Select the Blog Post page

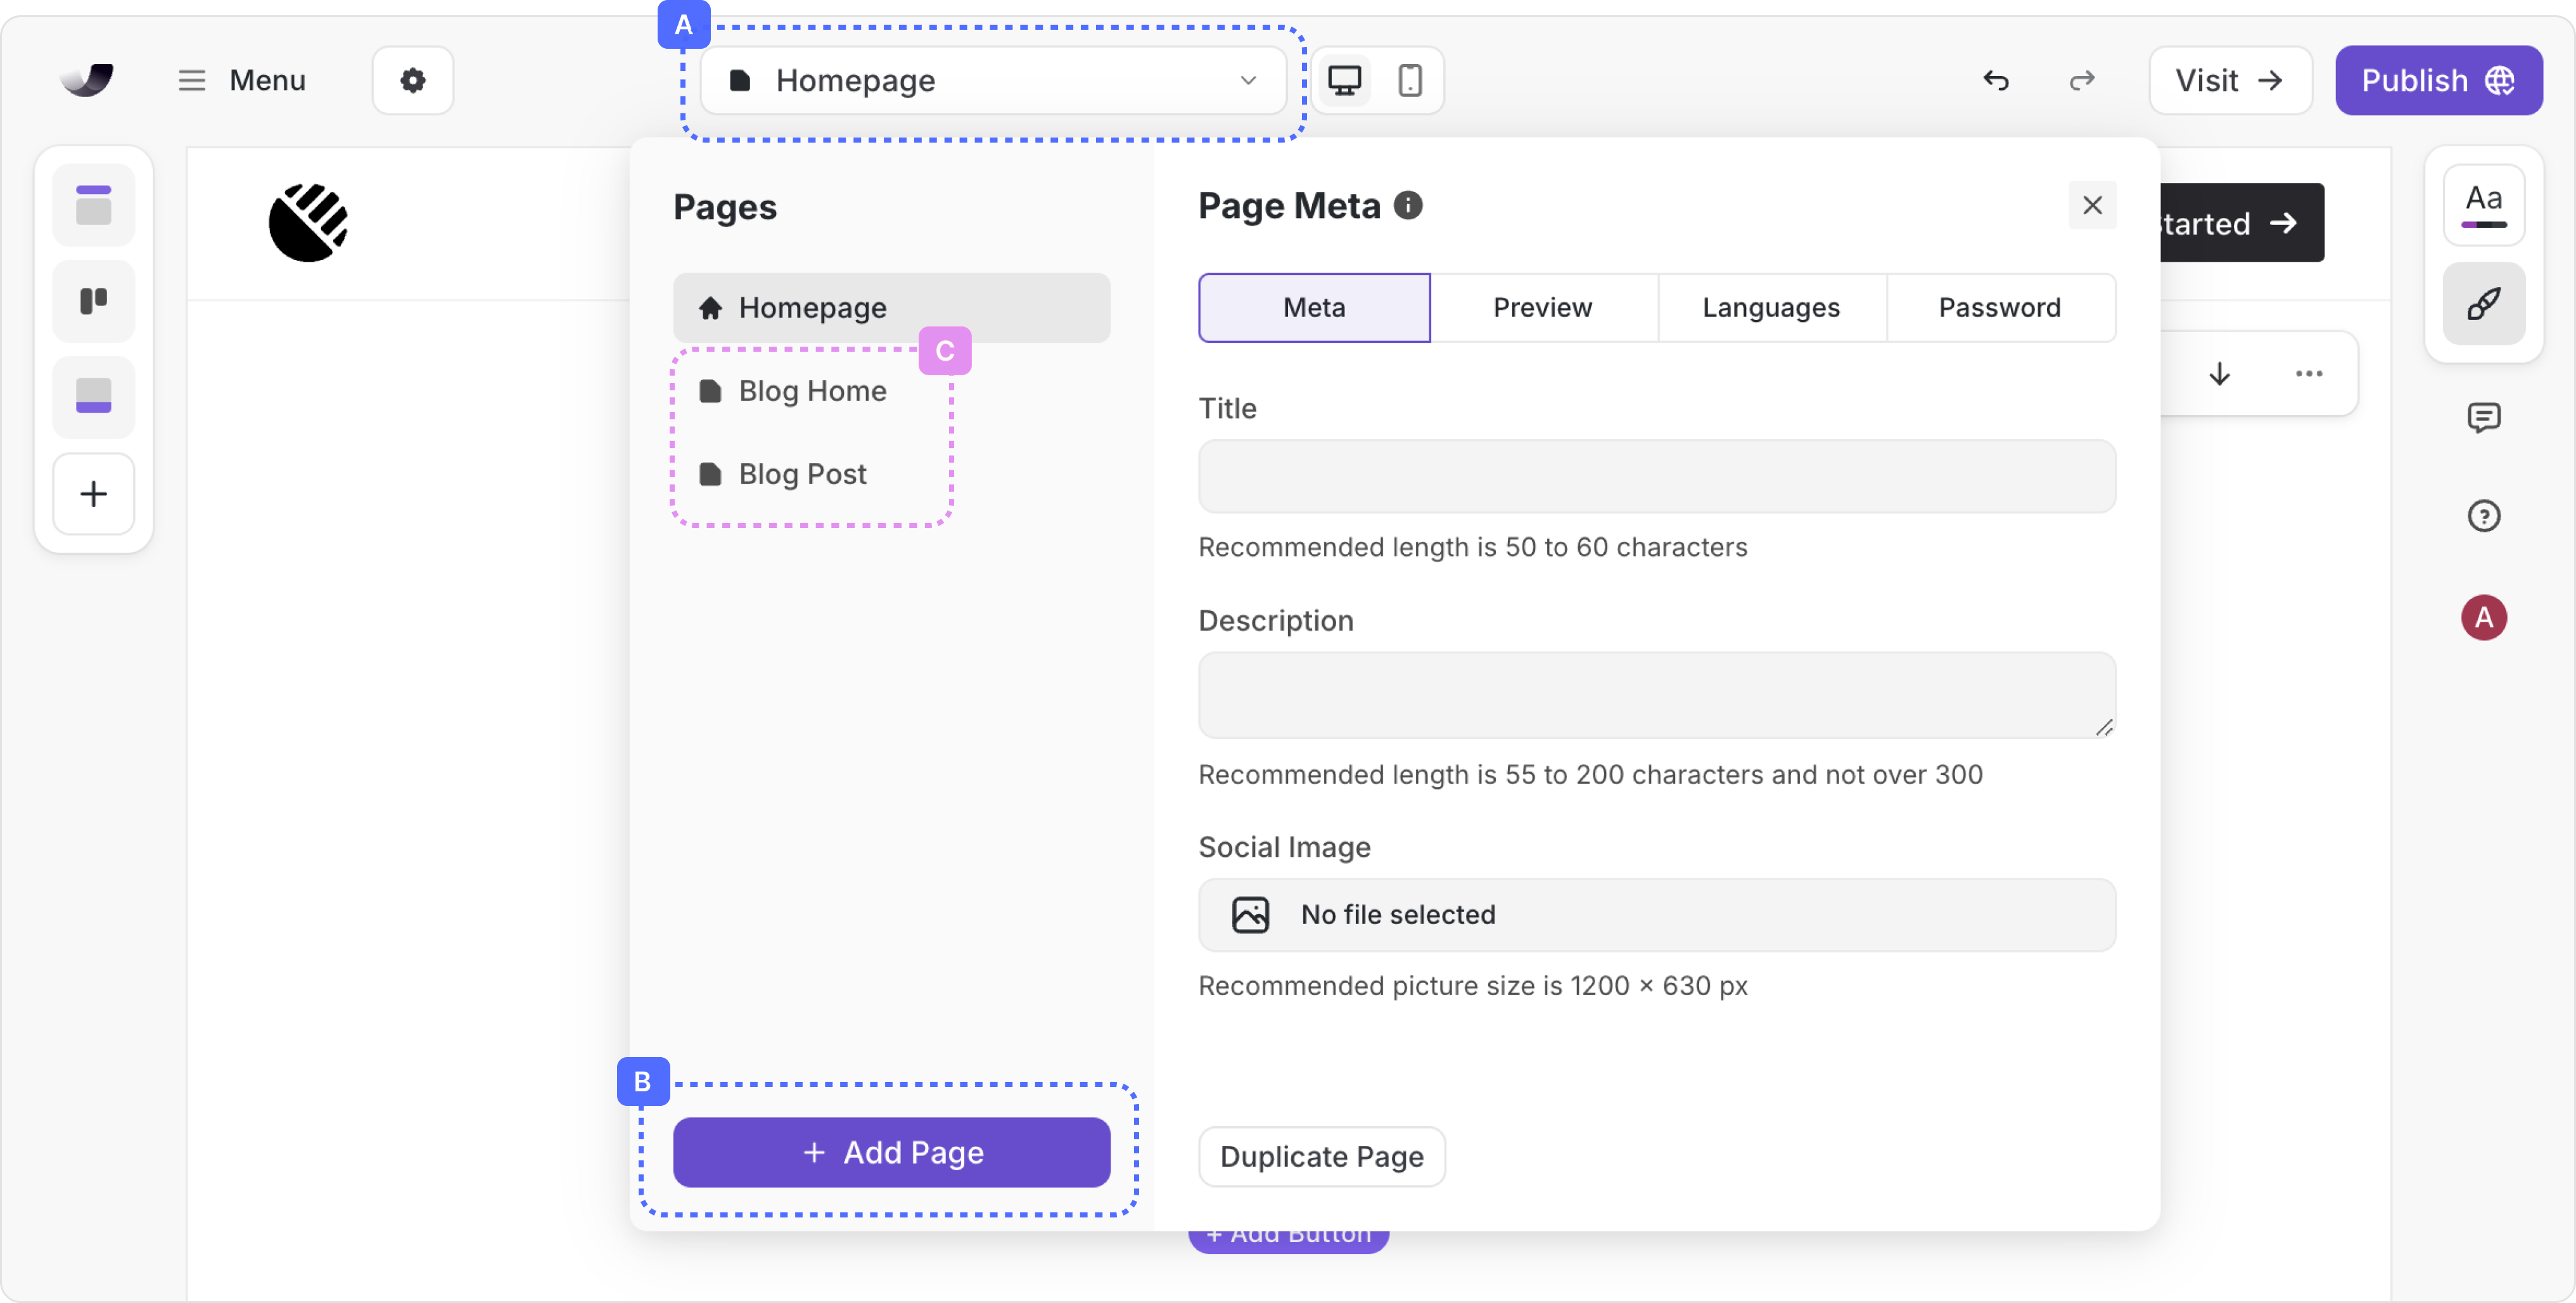pos(802,474)
